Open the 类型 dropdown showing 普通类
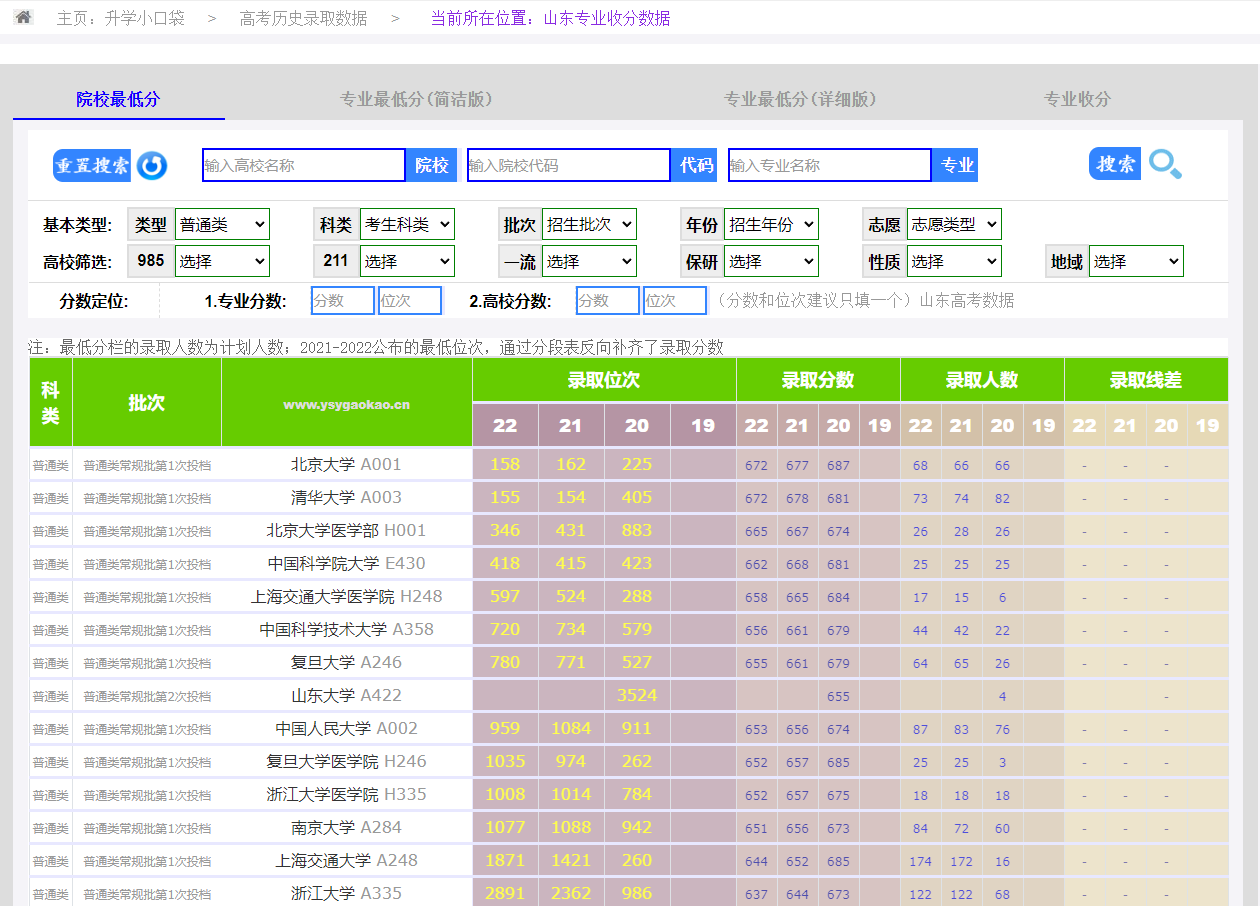Image resolution: width=1260 pixels, height=906 pixels. (x=222, y=225)
